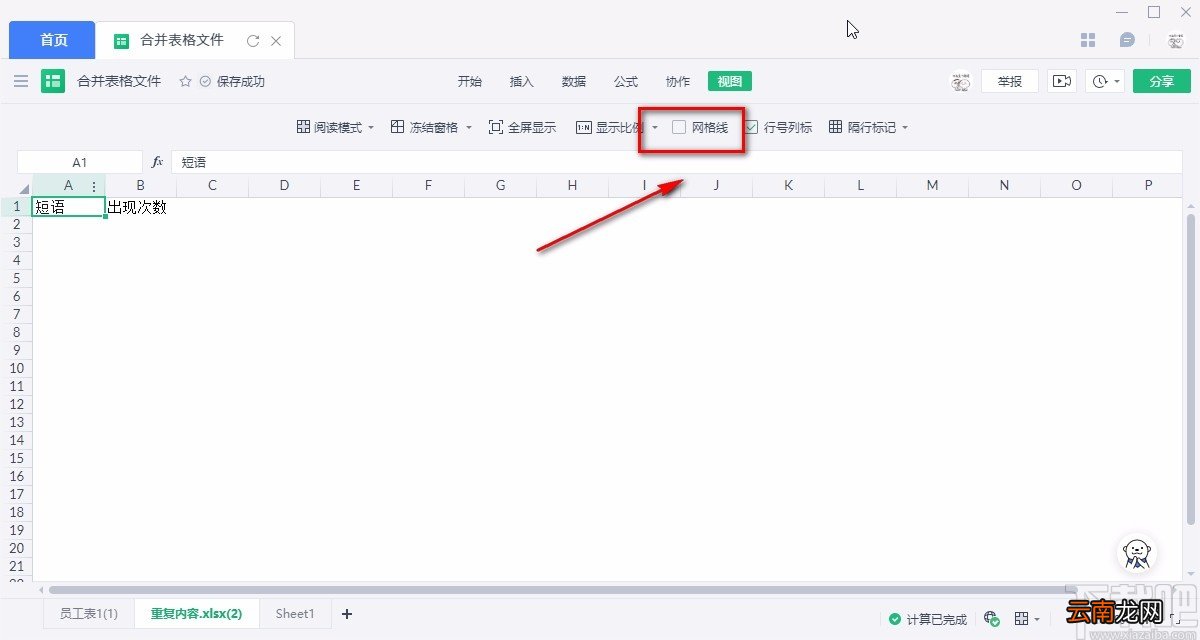Screen dimensions: 1200x640
Task: Open the chat message bubble icon
Action: (x=1127, y=40)
